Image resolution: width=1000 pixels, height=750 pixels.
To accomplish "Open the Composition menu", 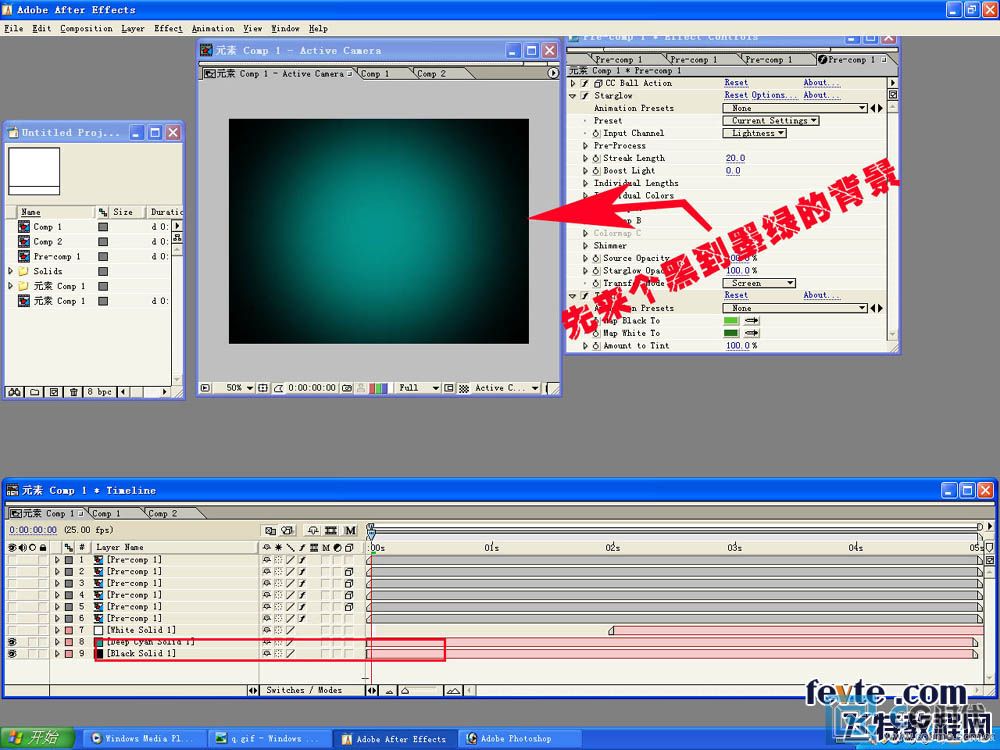I will pyautogui.click(x=86, y=29).
